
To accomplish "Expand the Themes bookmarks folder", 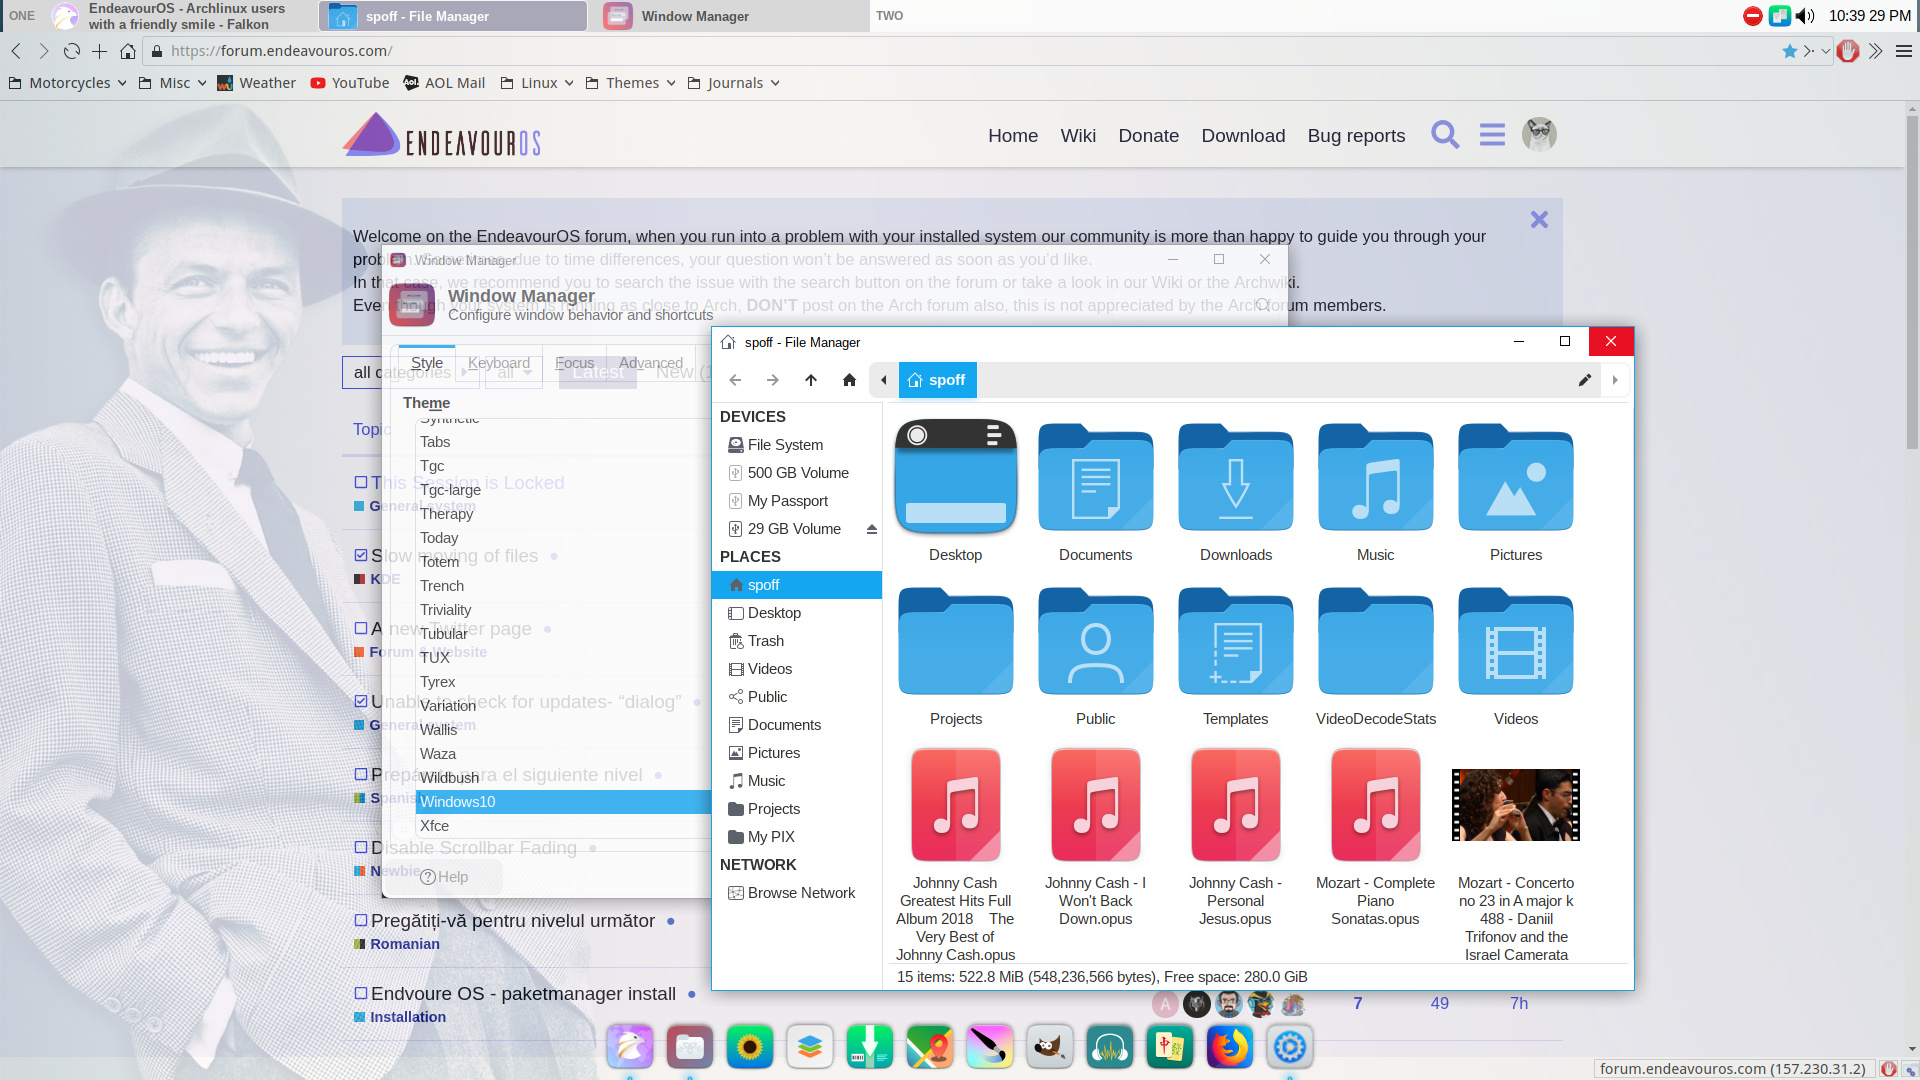I will pos(631,83).
